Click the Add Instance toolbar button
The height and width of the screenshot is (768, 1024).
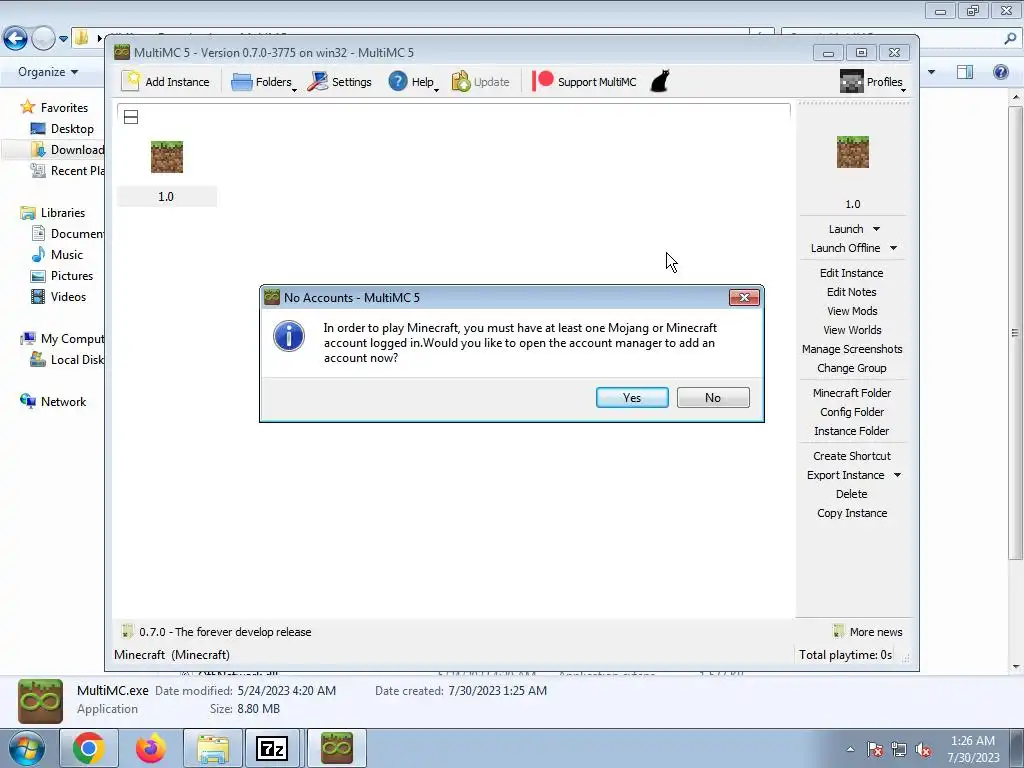167,82
